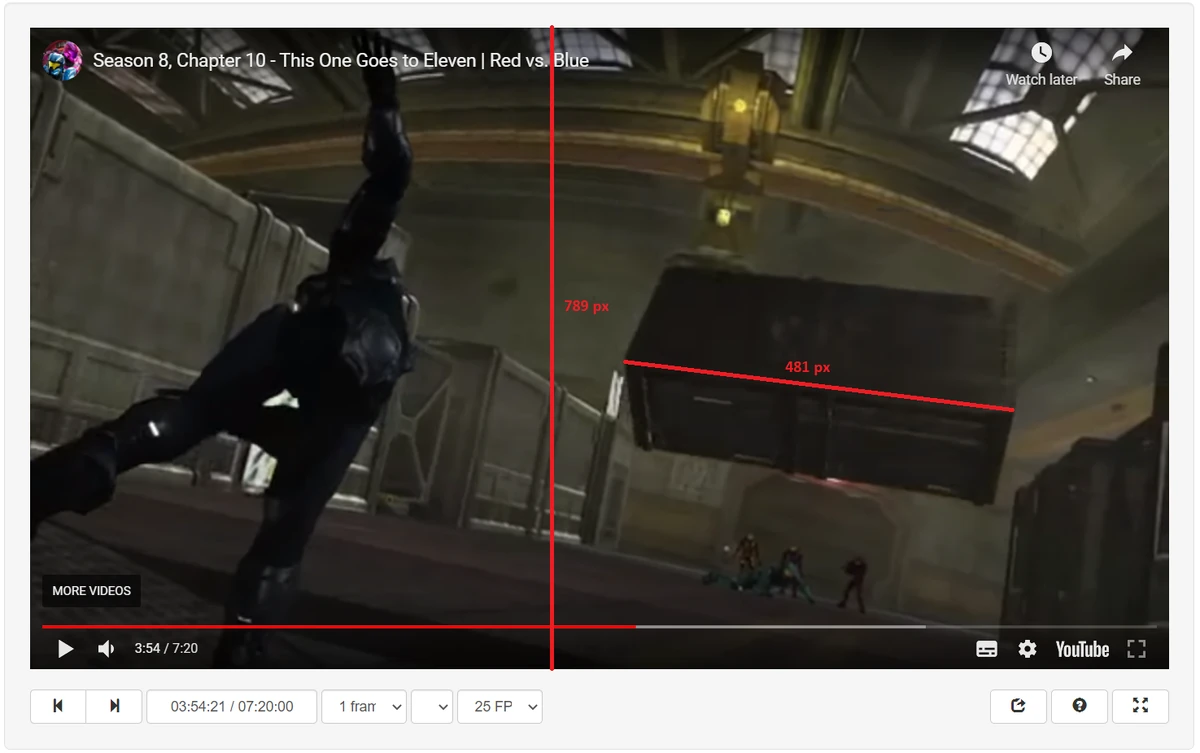The height and width of the screenshot is (753, 1200).
Task: Open the Red vs. Blue channel avatar
Action: (x=62, y=60)
